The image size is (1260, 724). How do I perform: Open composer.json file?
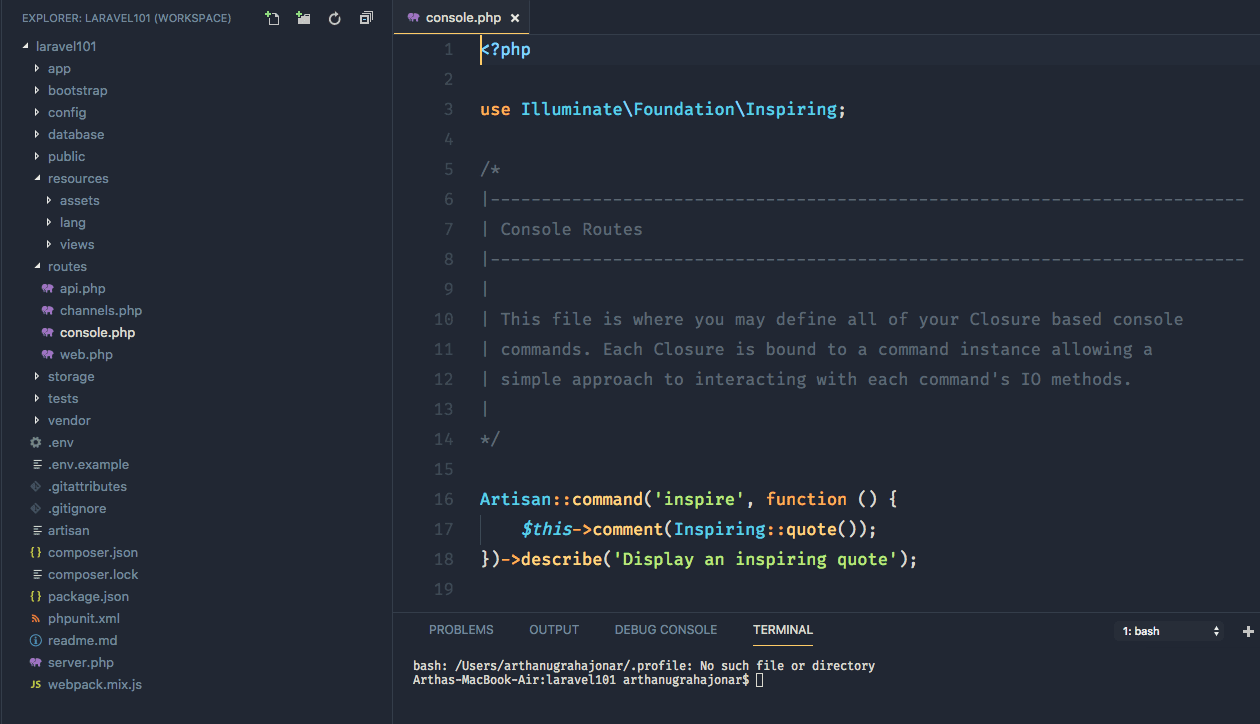point(92,552)
